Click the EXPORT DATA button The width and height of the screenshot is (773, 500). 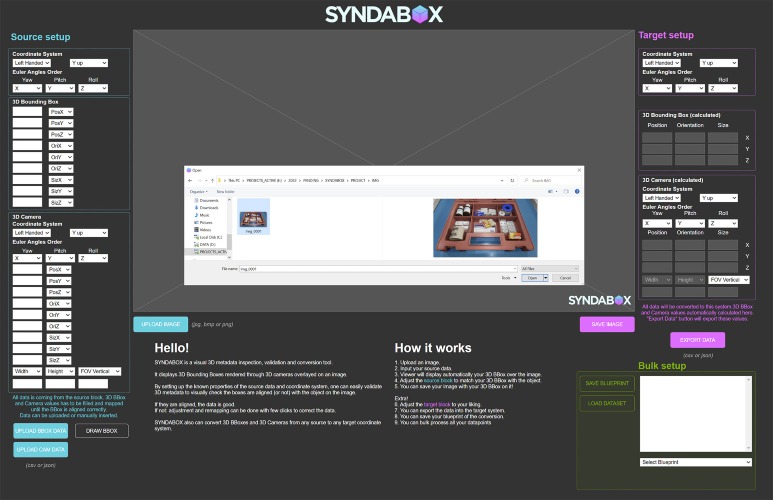point(697,340)
